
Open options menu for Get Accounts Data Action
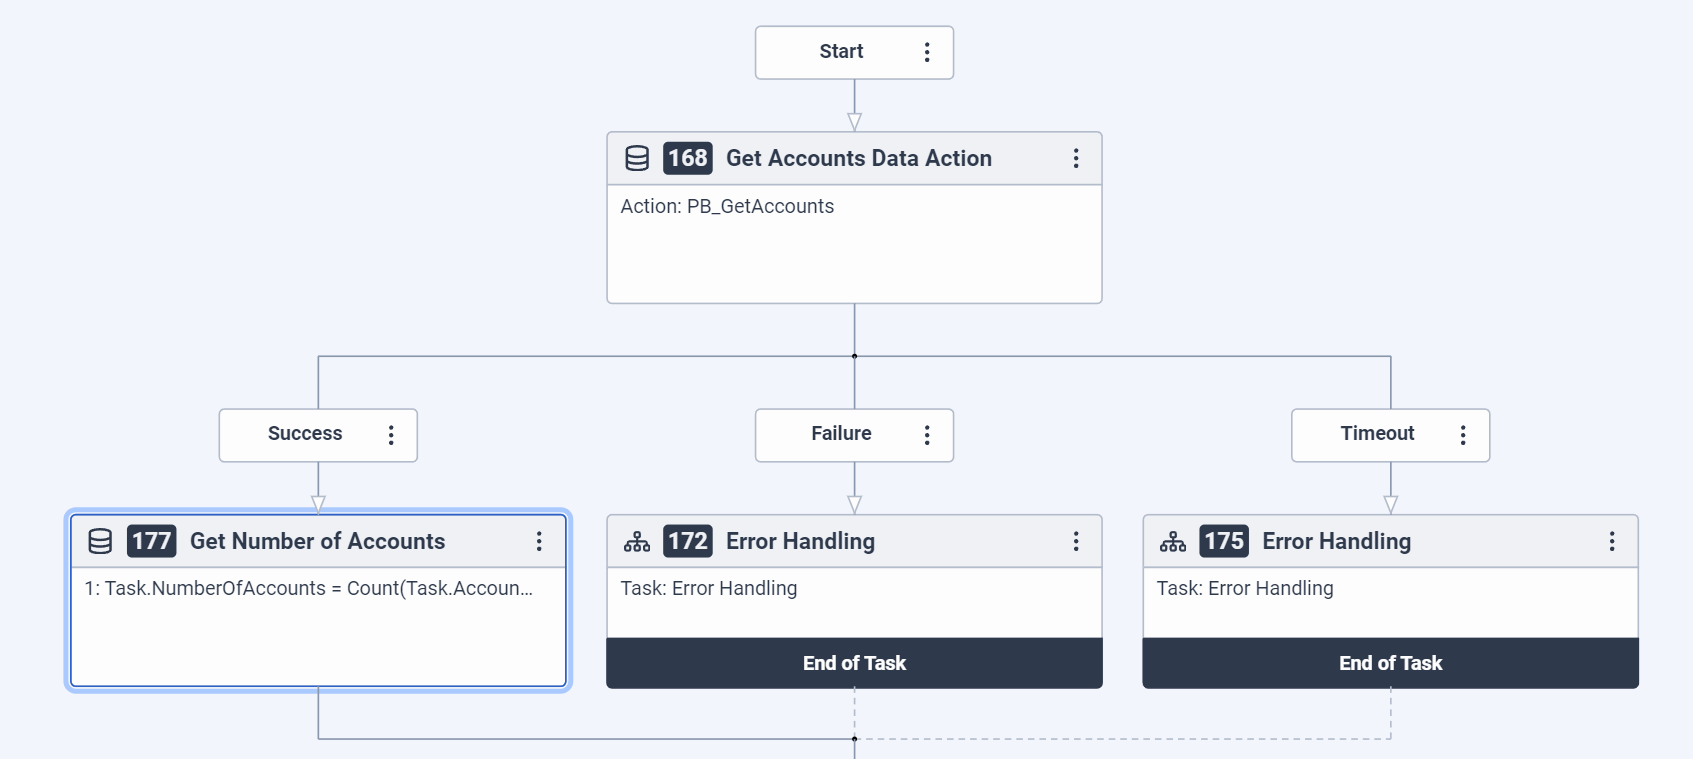coord(1076,158)
